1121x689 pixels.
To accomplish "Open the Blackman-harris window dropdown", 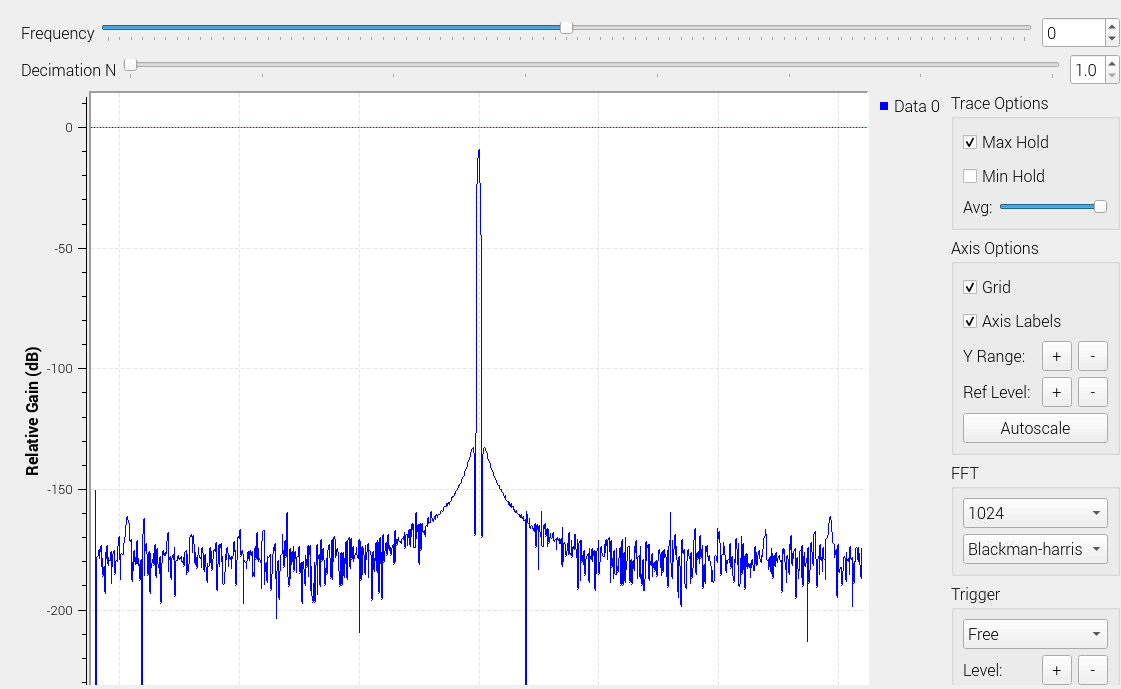I will click(x=1035, y=548).
